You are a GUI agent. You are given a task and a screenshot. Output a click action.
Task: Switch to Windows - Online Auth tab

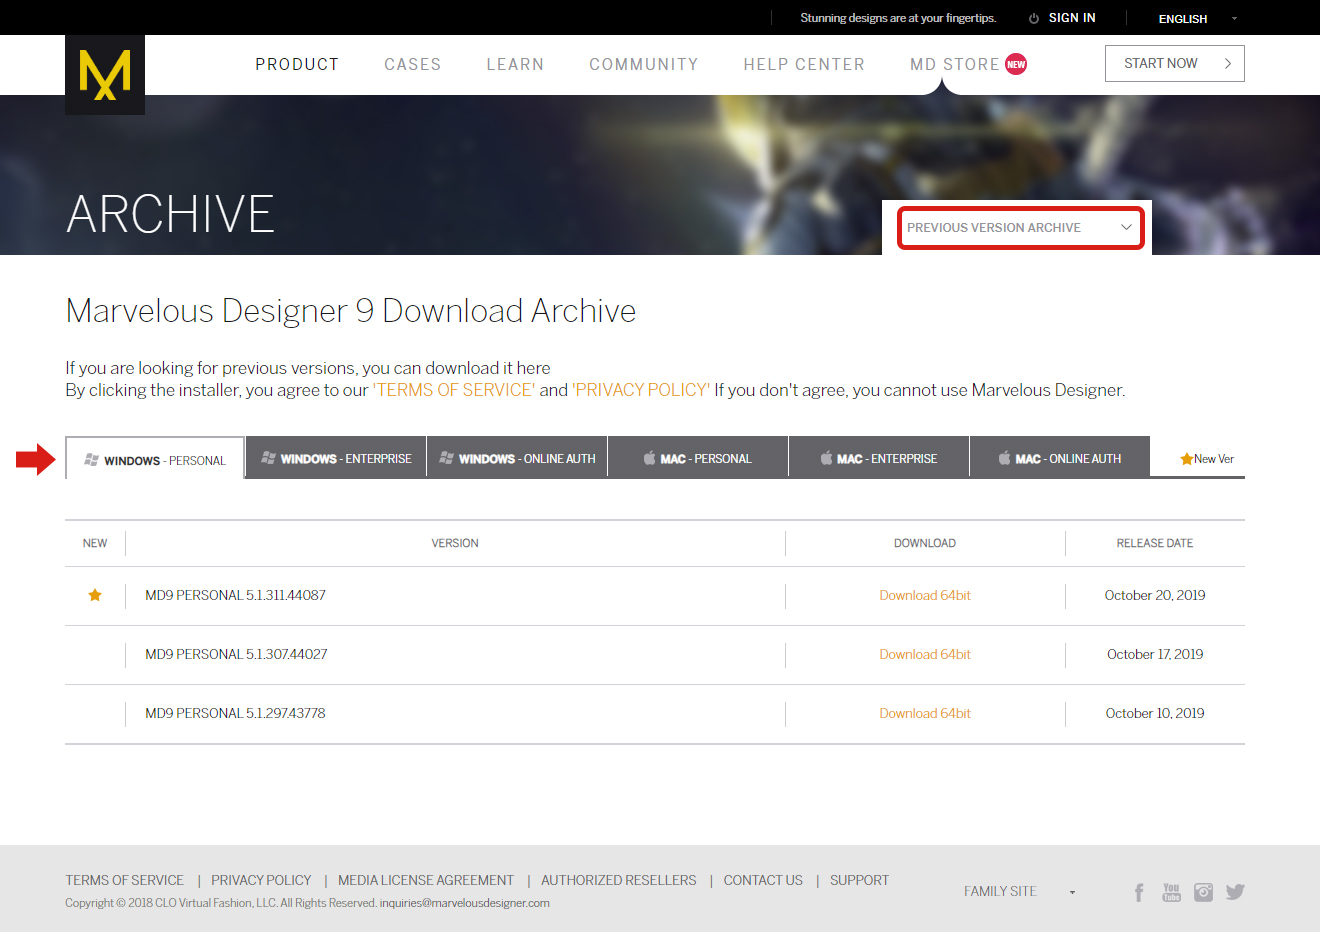(517, 457)
